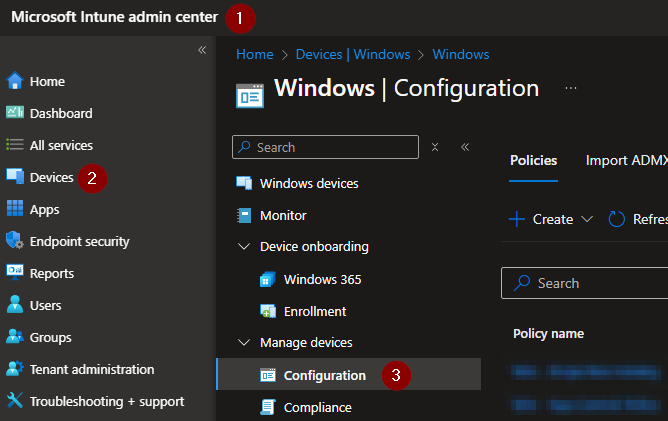
Task: Open the Create dropdown arrow
Action: (587, 219)
